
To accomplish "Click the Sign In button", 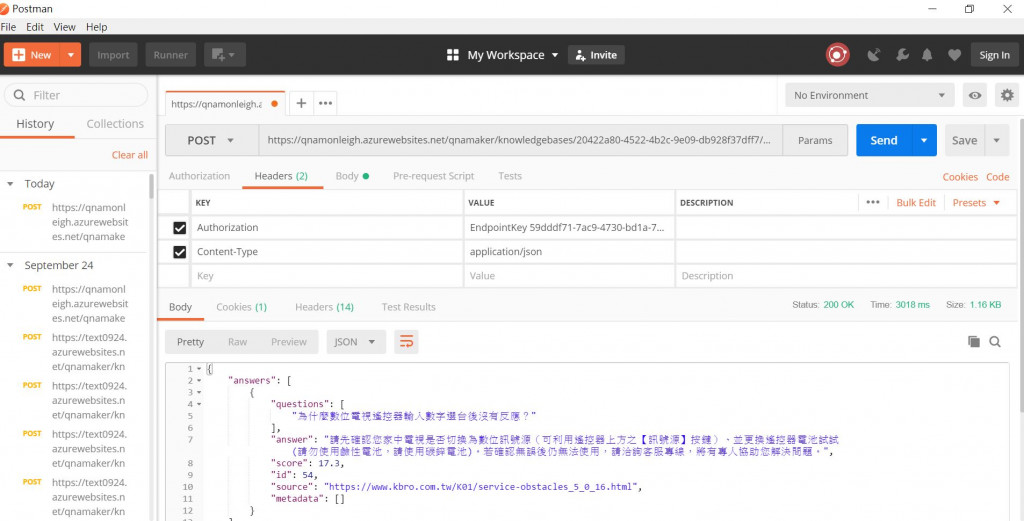I will (995, 55).
